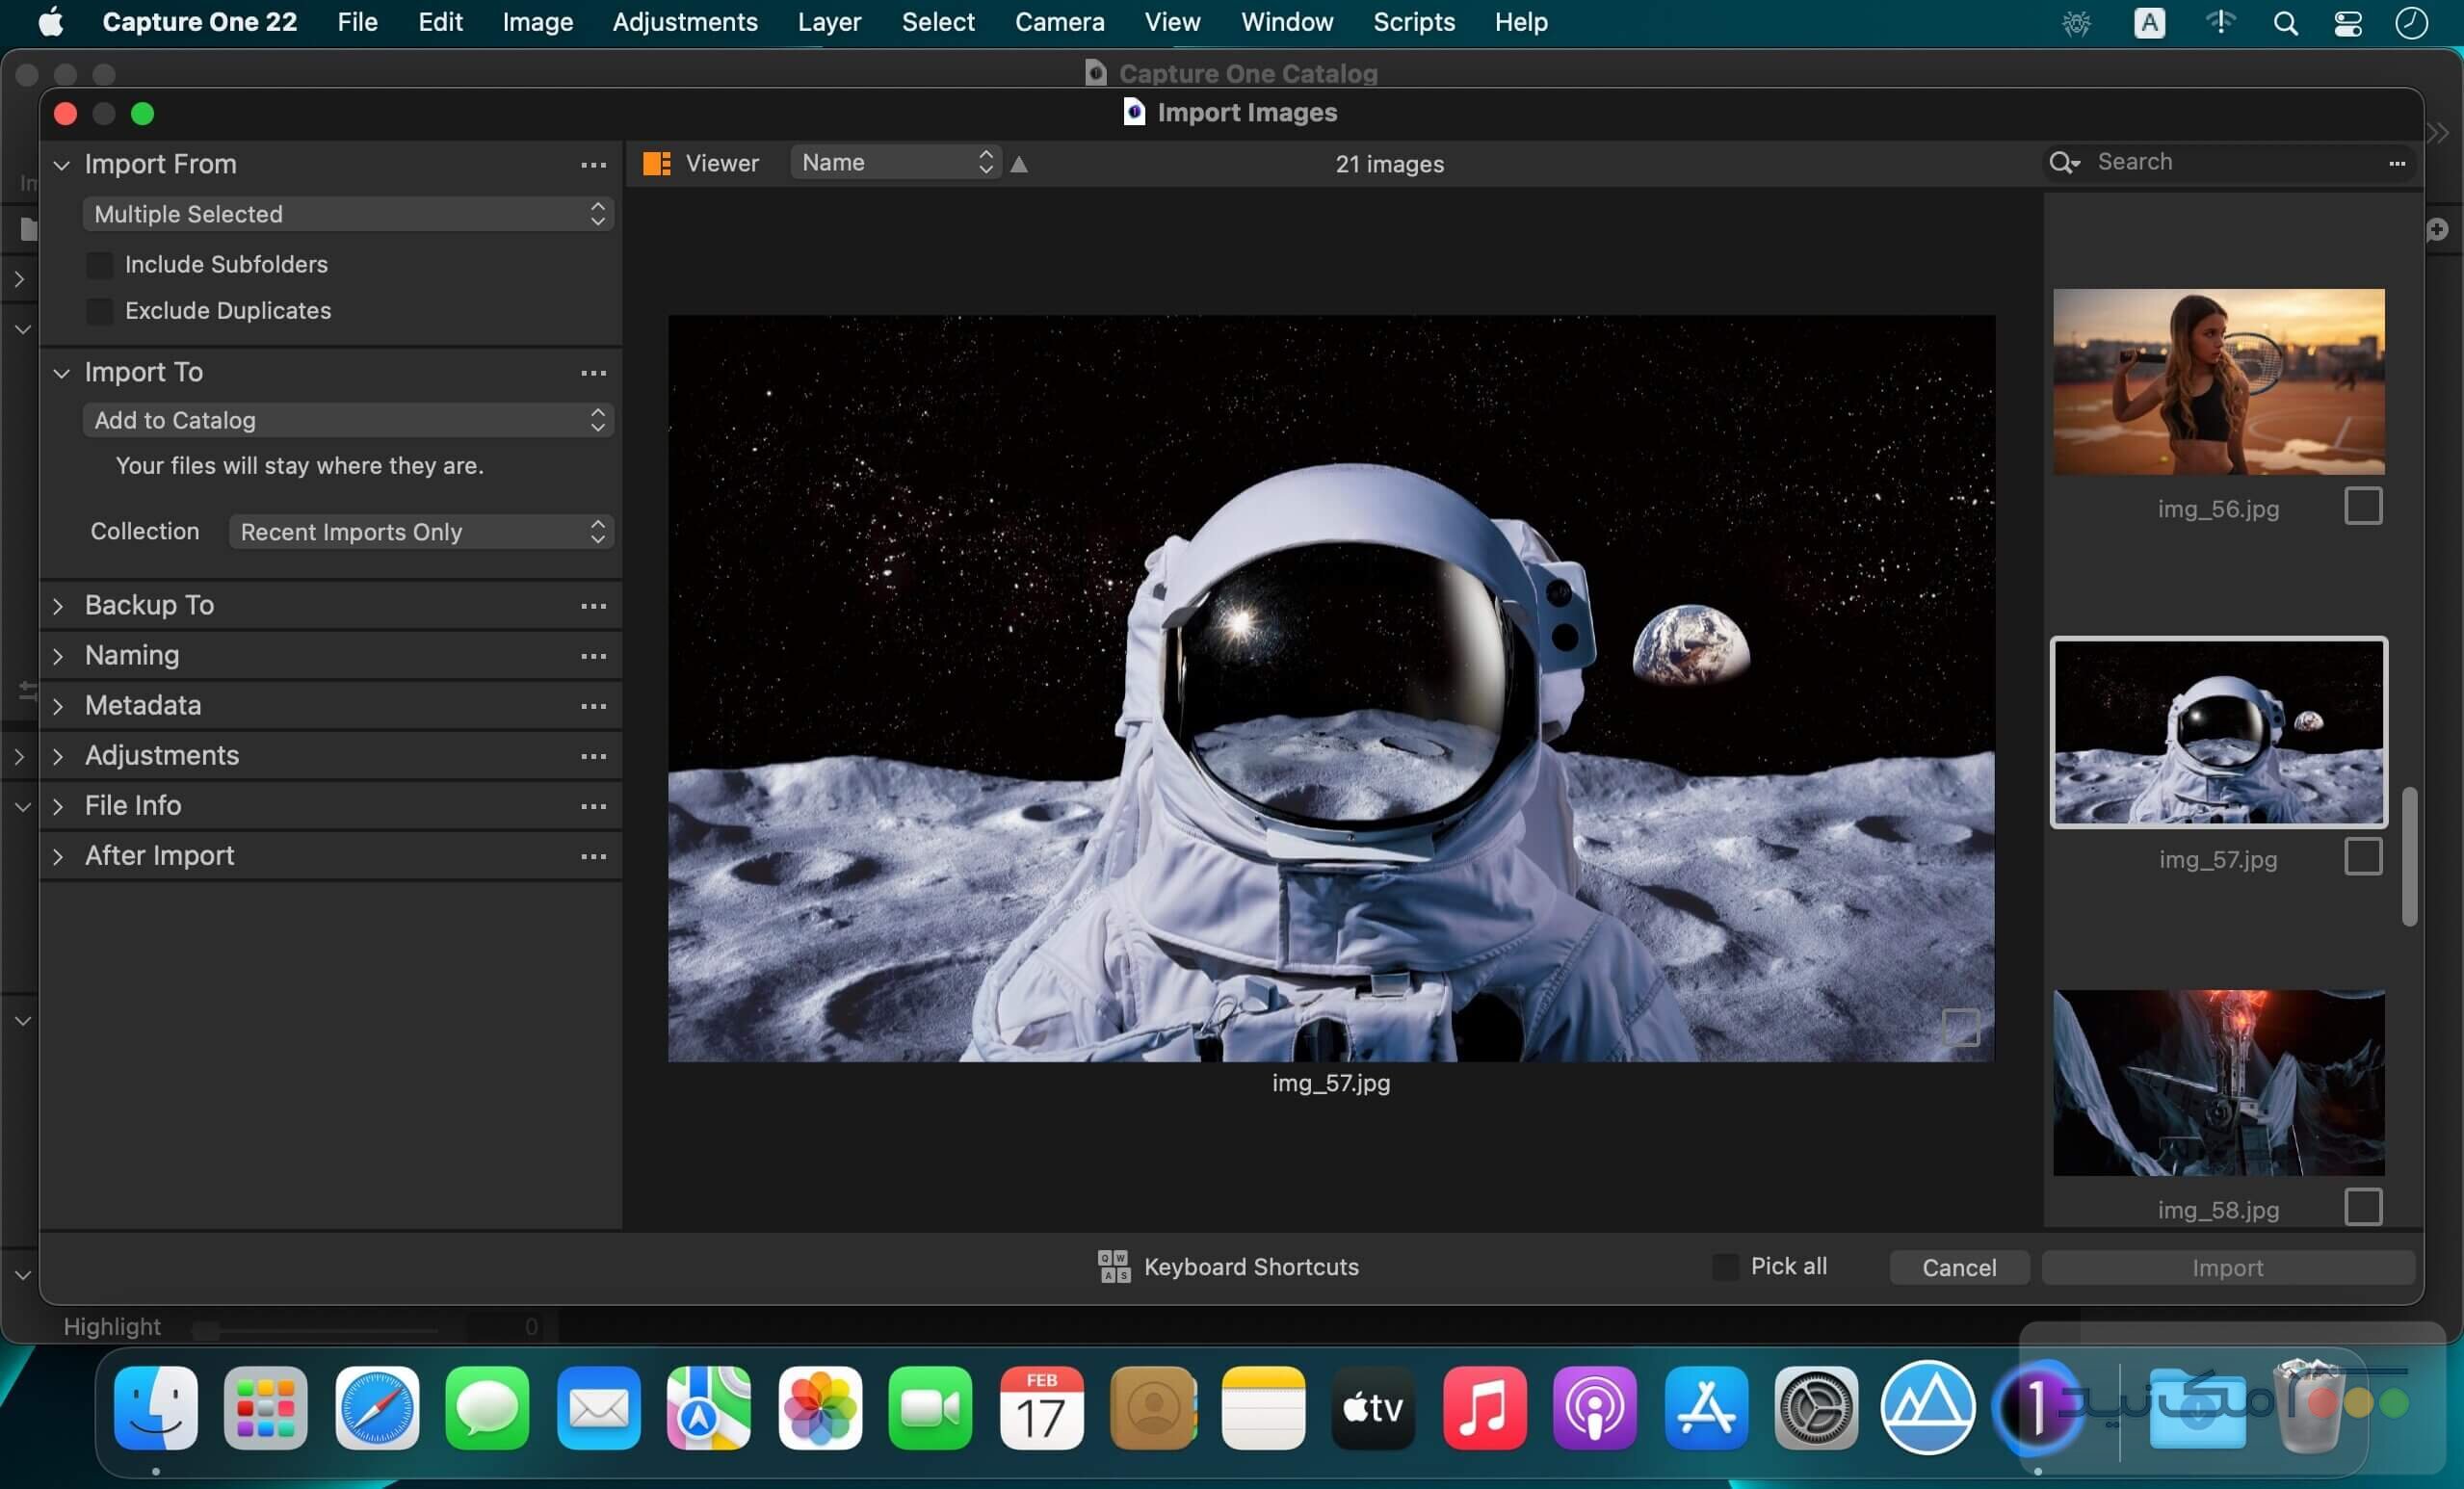Screen dimensions: 2464x1489
Task: Cancel the import dialog
Action: pyautogui.click(x=1958, y=1267)
